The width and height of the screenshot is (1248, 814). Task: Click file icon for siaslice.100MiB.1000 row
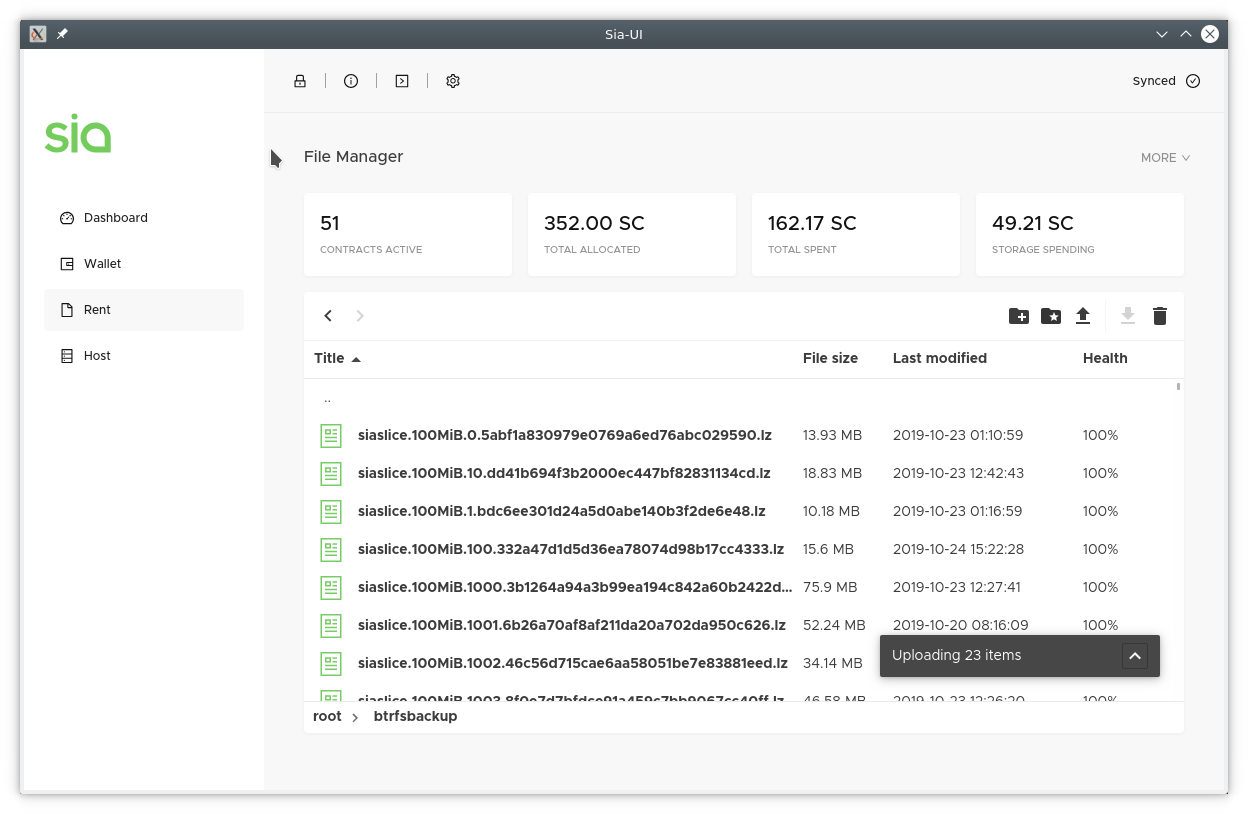331,587
